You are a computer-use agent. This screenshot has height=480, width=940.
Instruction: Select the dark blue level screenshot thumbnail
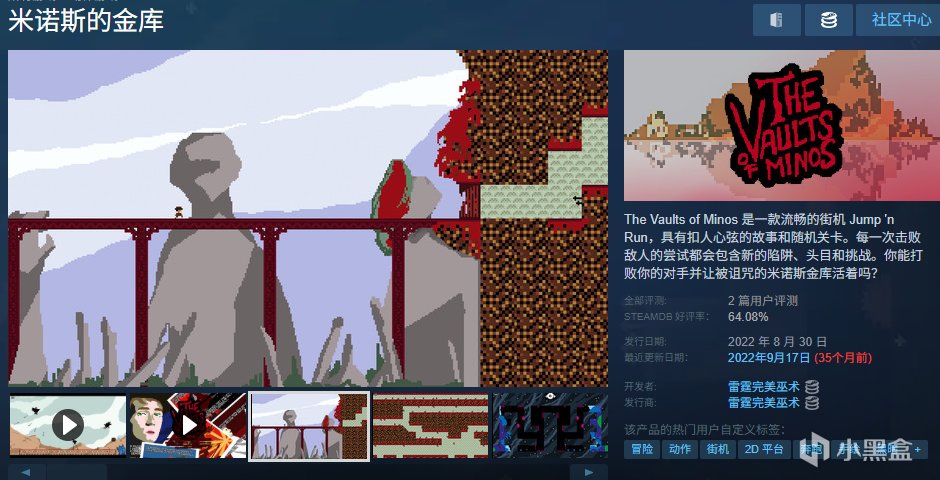tap(550, 425)
